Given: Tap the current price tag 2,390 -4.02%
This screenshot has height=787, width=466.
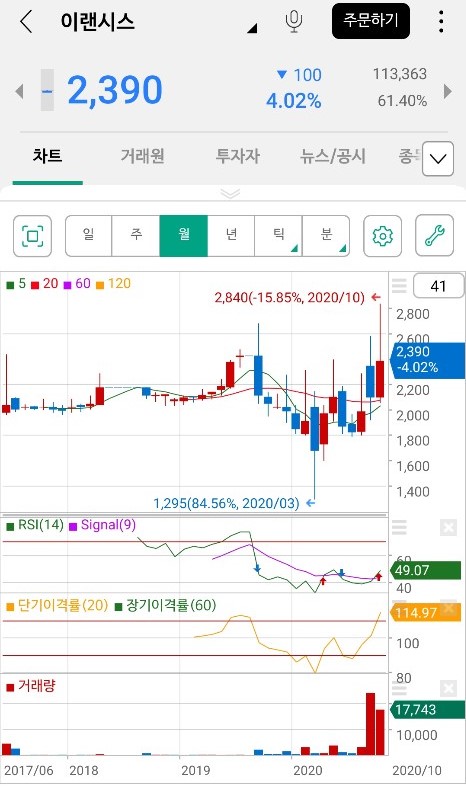Looking at the screenshot, I should pos(427,359).
